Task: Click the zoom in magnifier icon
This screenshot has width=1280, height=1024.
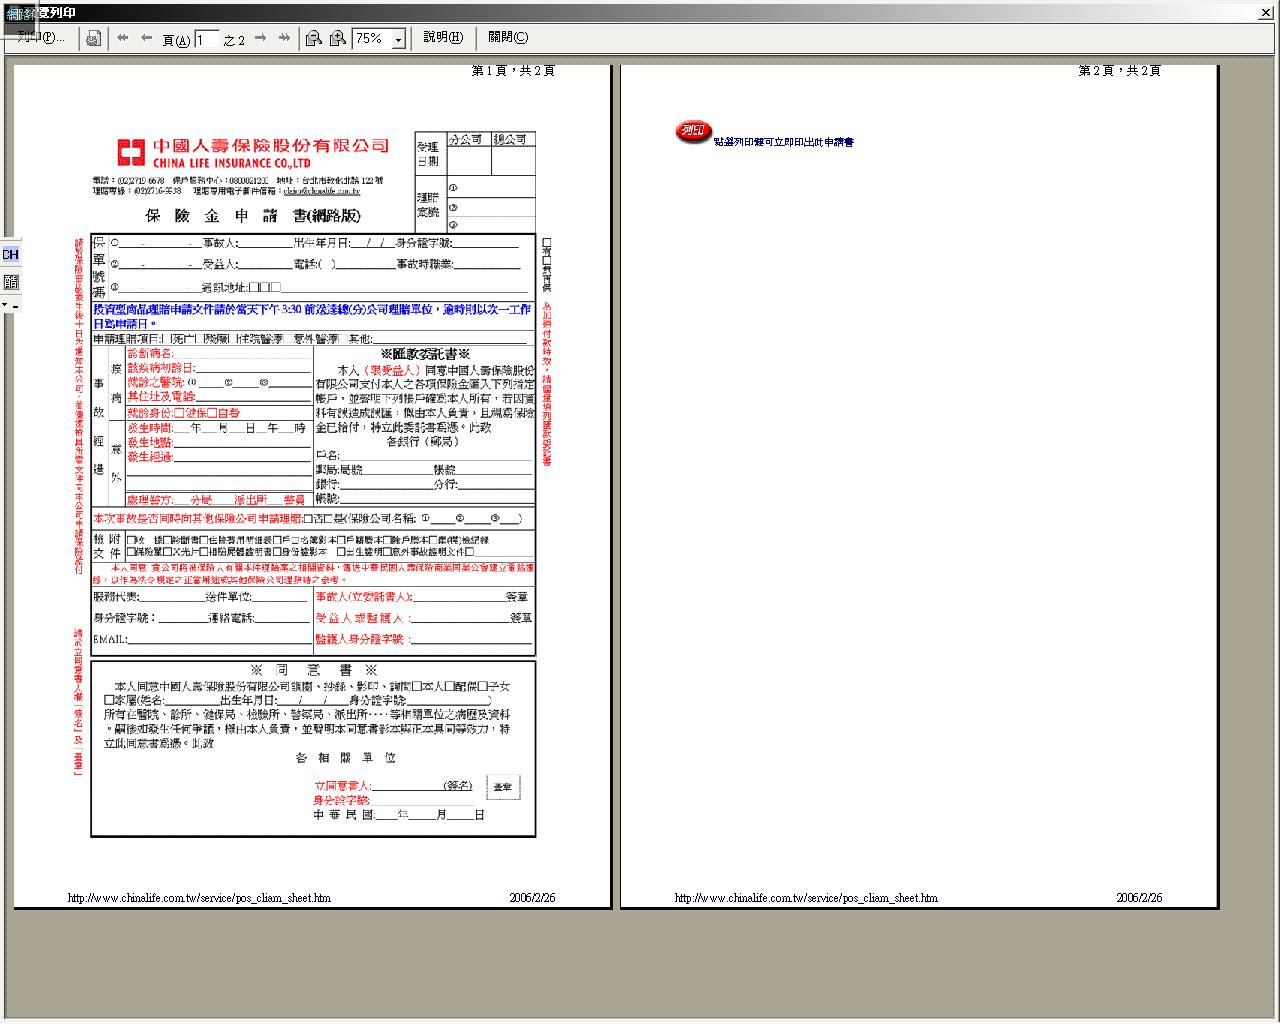Action: click(x=338, y=38)
